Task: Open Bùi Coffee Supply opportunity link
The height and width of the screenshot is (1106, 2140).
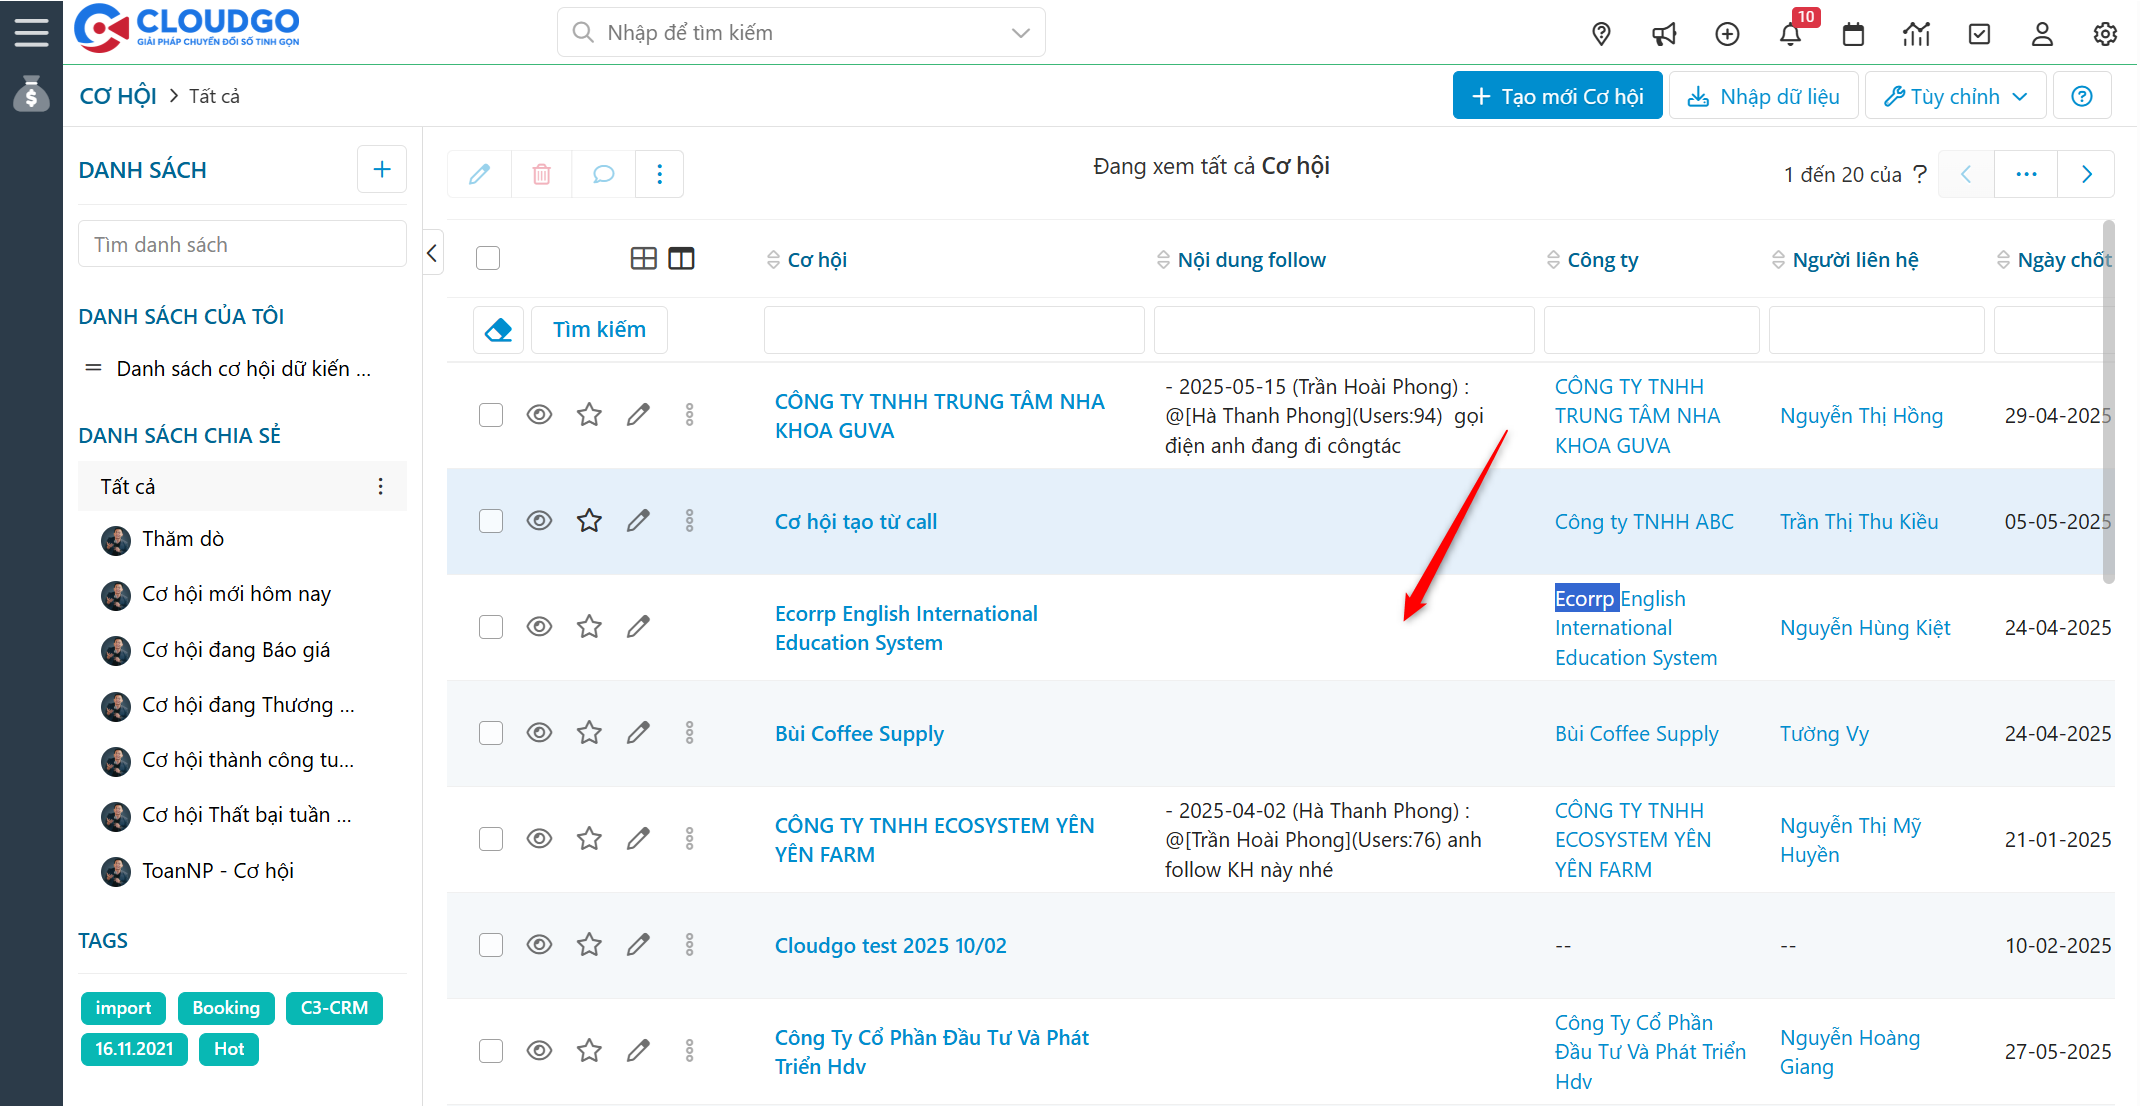Action: tap(859, 733)
